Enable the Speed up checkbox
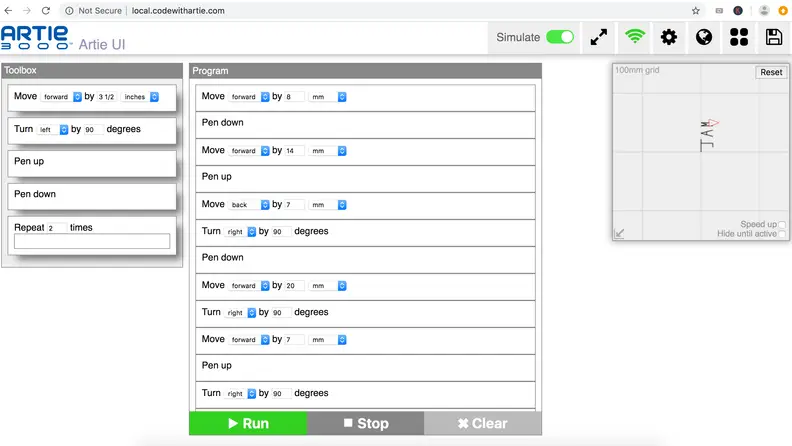Image resolution: width=792 pixels, height=446 pixels. click(782, 224)
